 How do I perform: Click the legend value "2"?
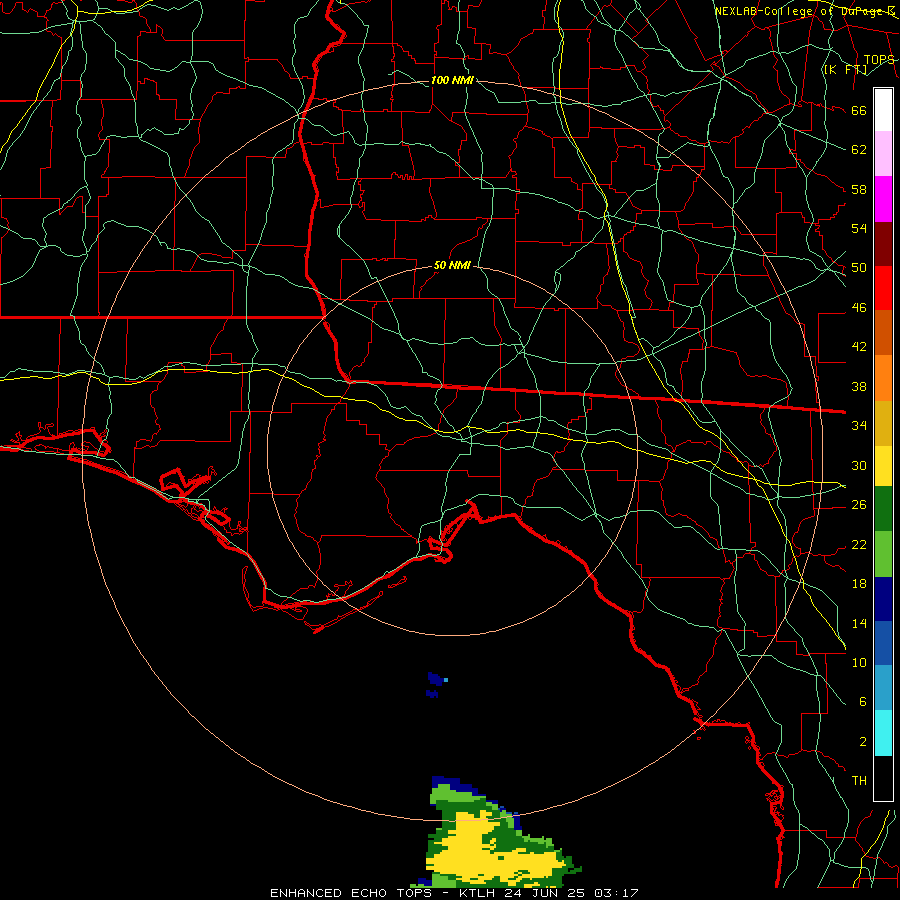862,742
